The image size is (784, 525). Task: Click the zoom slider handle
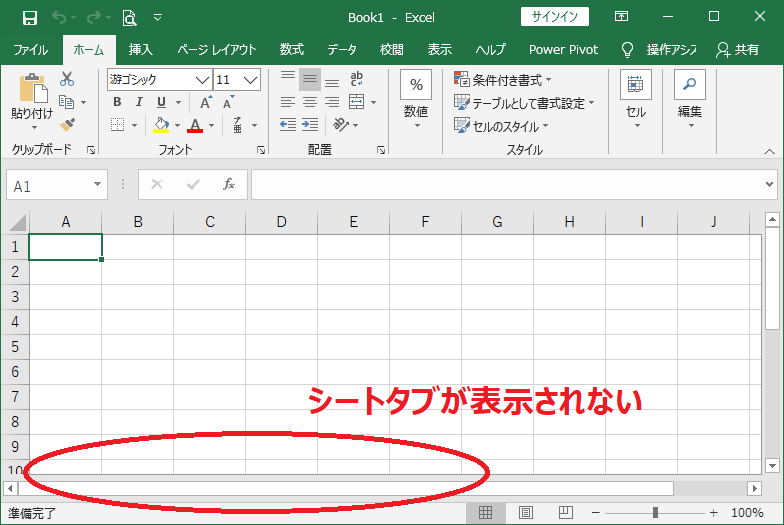coord(655,512)
